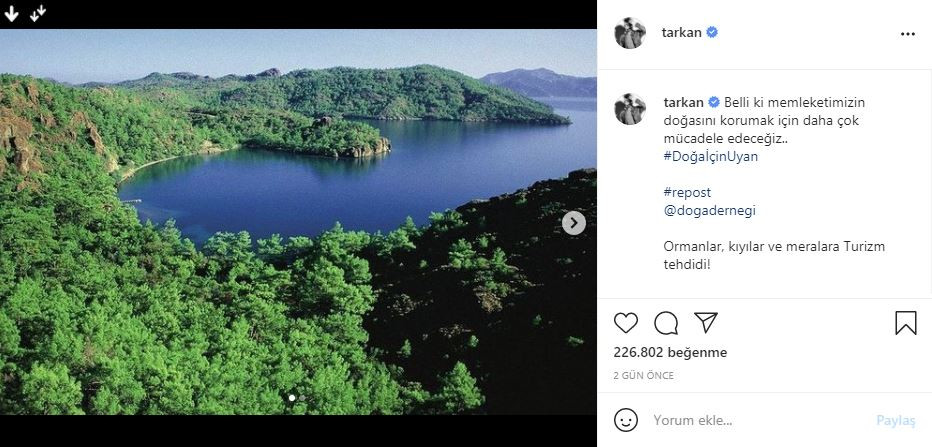Viewport: 932px width, 447px height.
Task: Open the three-dots more options menu
Action: coord(907,33)
